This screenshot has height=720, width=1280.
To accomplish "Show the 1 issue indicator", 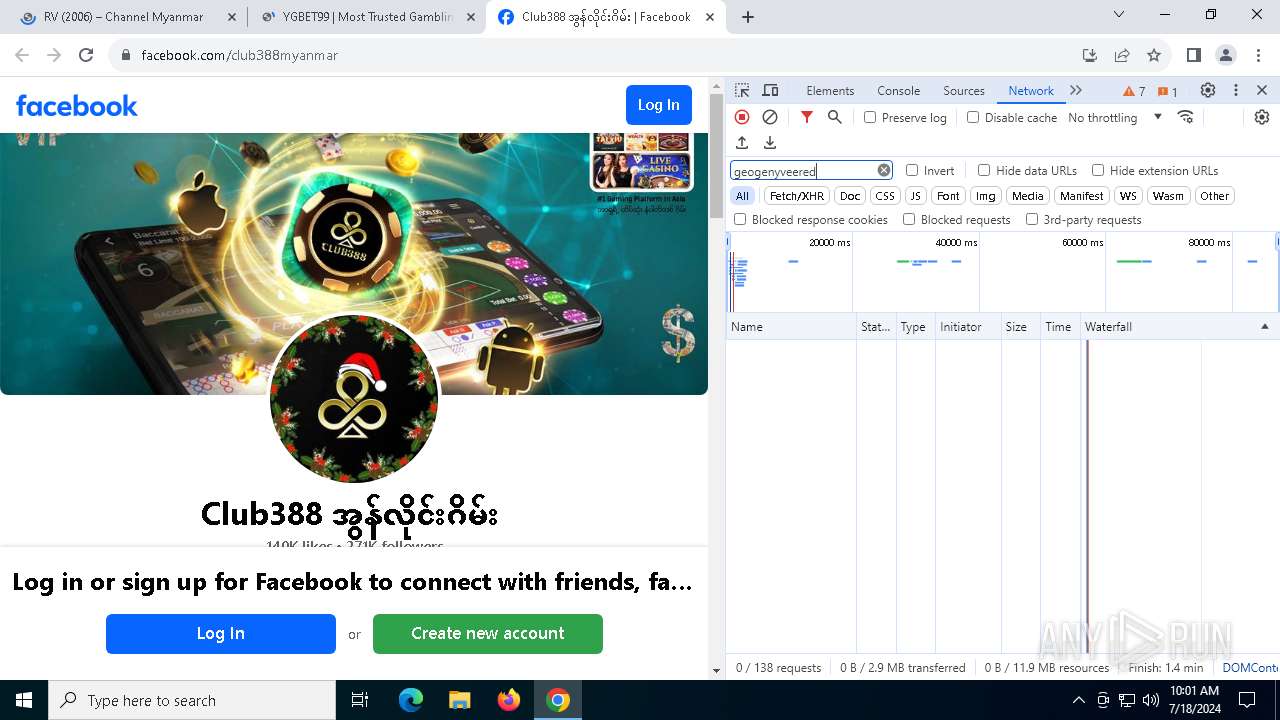I will 1168,91.
